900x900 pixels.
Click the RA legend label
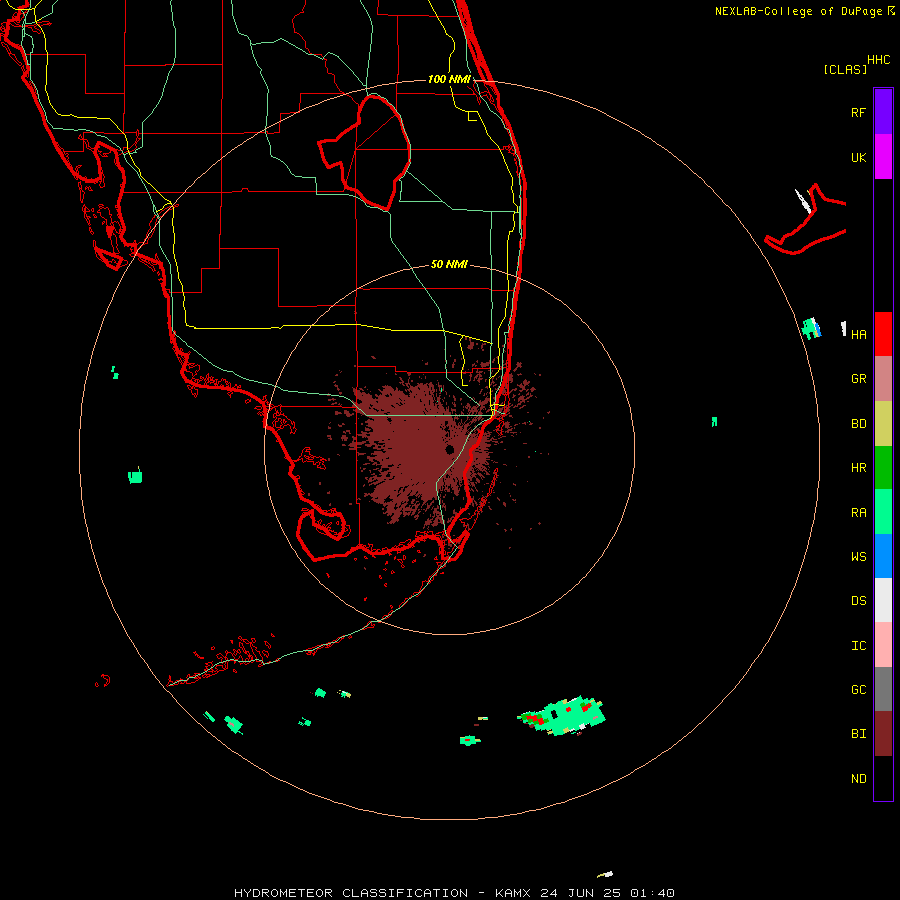[858, 513]
